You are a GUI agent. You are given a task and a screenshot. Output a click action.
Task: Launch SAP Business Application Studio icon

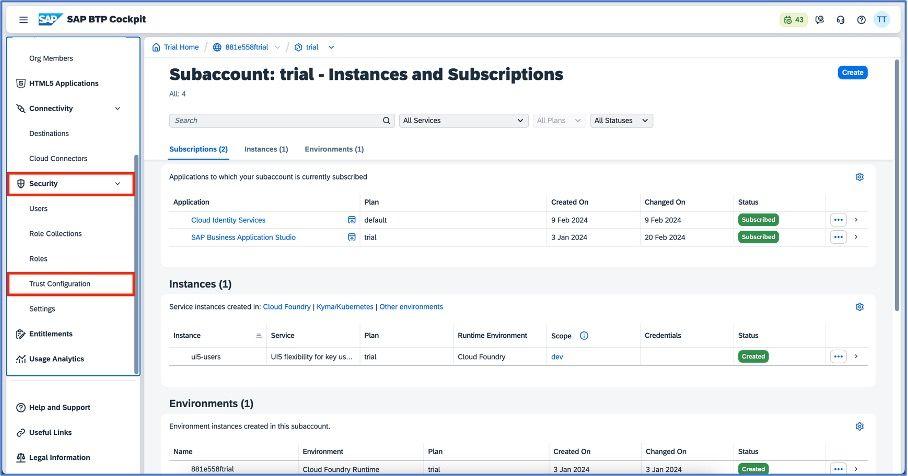point(352,237)
